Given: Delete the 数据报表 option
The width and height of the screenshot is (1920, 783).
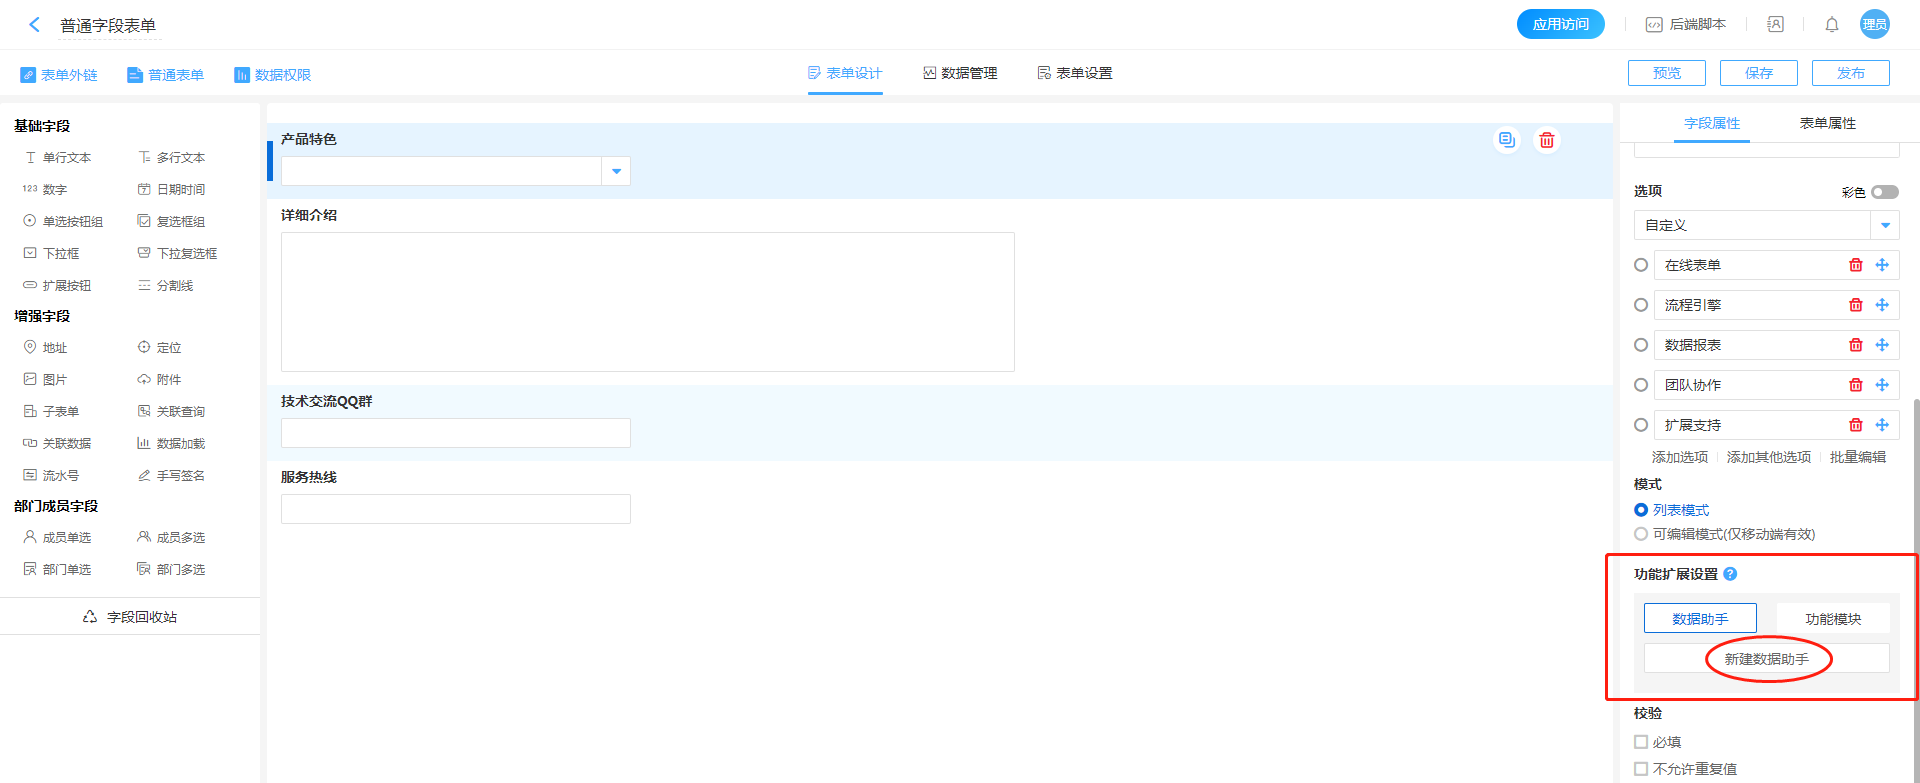Looking at the screenshot, I should pos(1855,345).
